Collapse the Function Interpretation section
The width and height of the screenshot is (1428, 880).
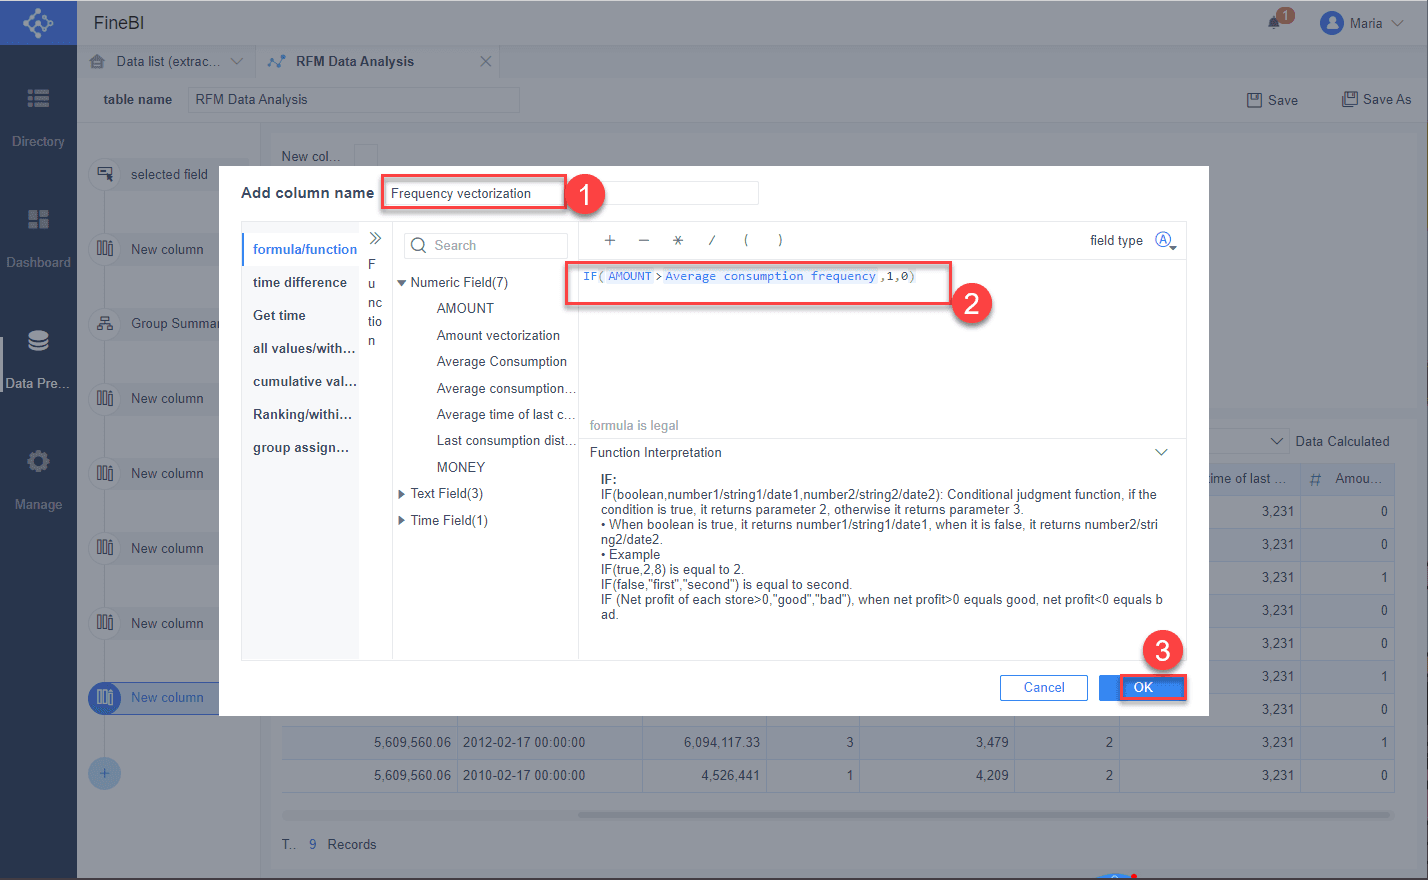coord(1161,453)
